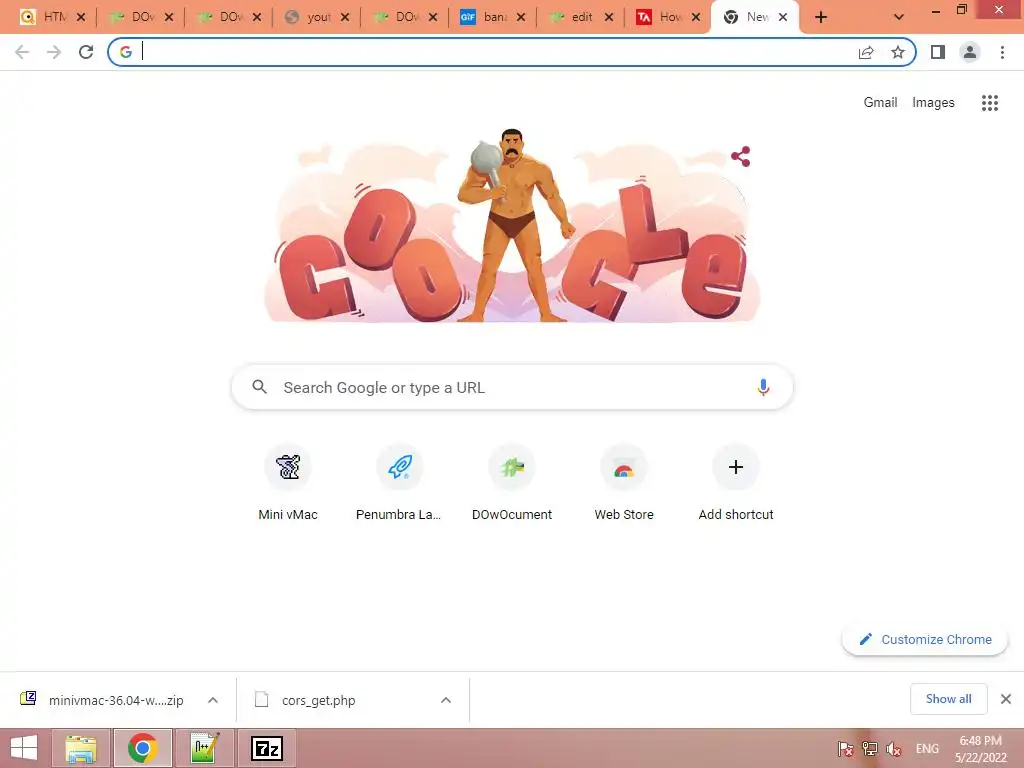The width and height of the screenshot is (1024, 768).
Task: Click the Add shortcut plus button
Action: pyautogui.click(x=736, y=467)
